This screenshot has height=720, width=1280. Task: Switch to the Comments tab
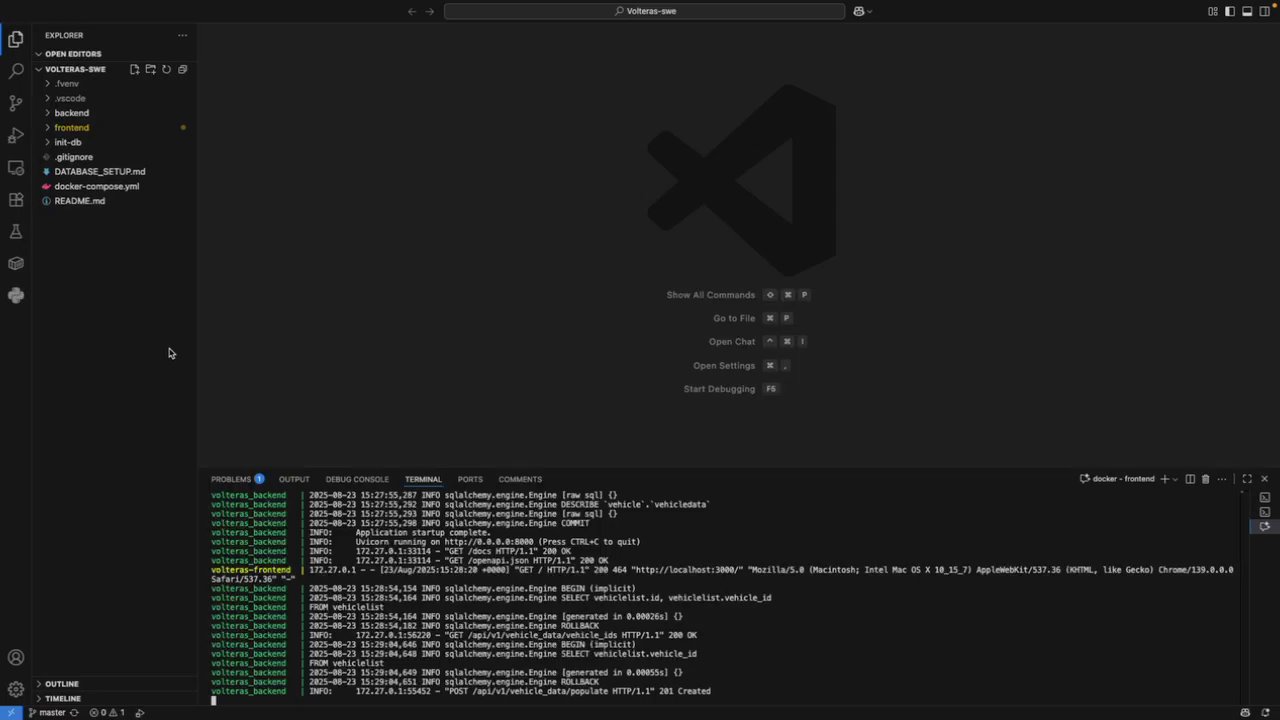click(x=520, y=479)
